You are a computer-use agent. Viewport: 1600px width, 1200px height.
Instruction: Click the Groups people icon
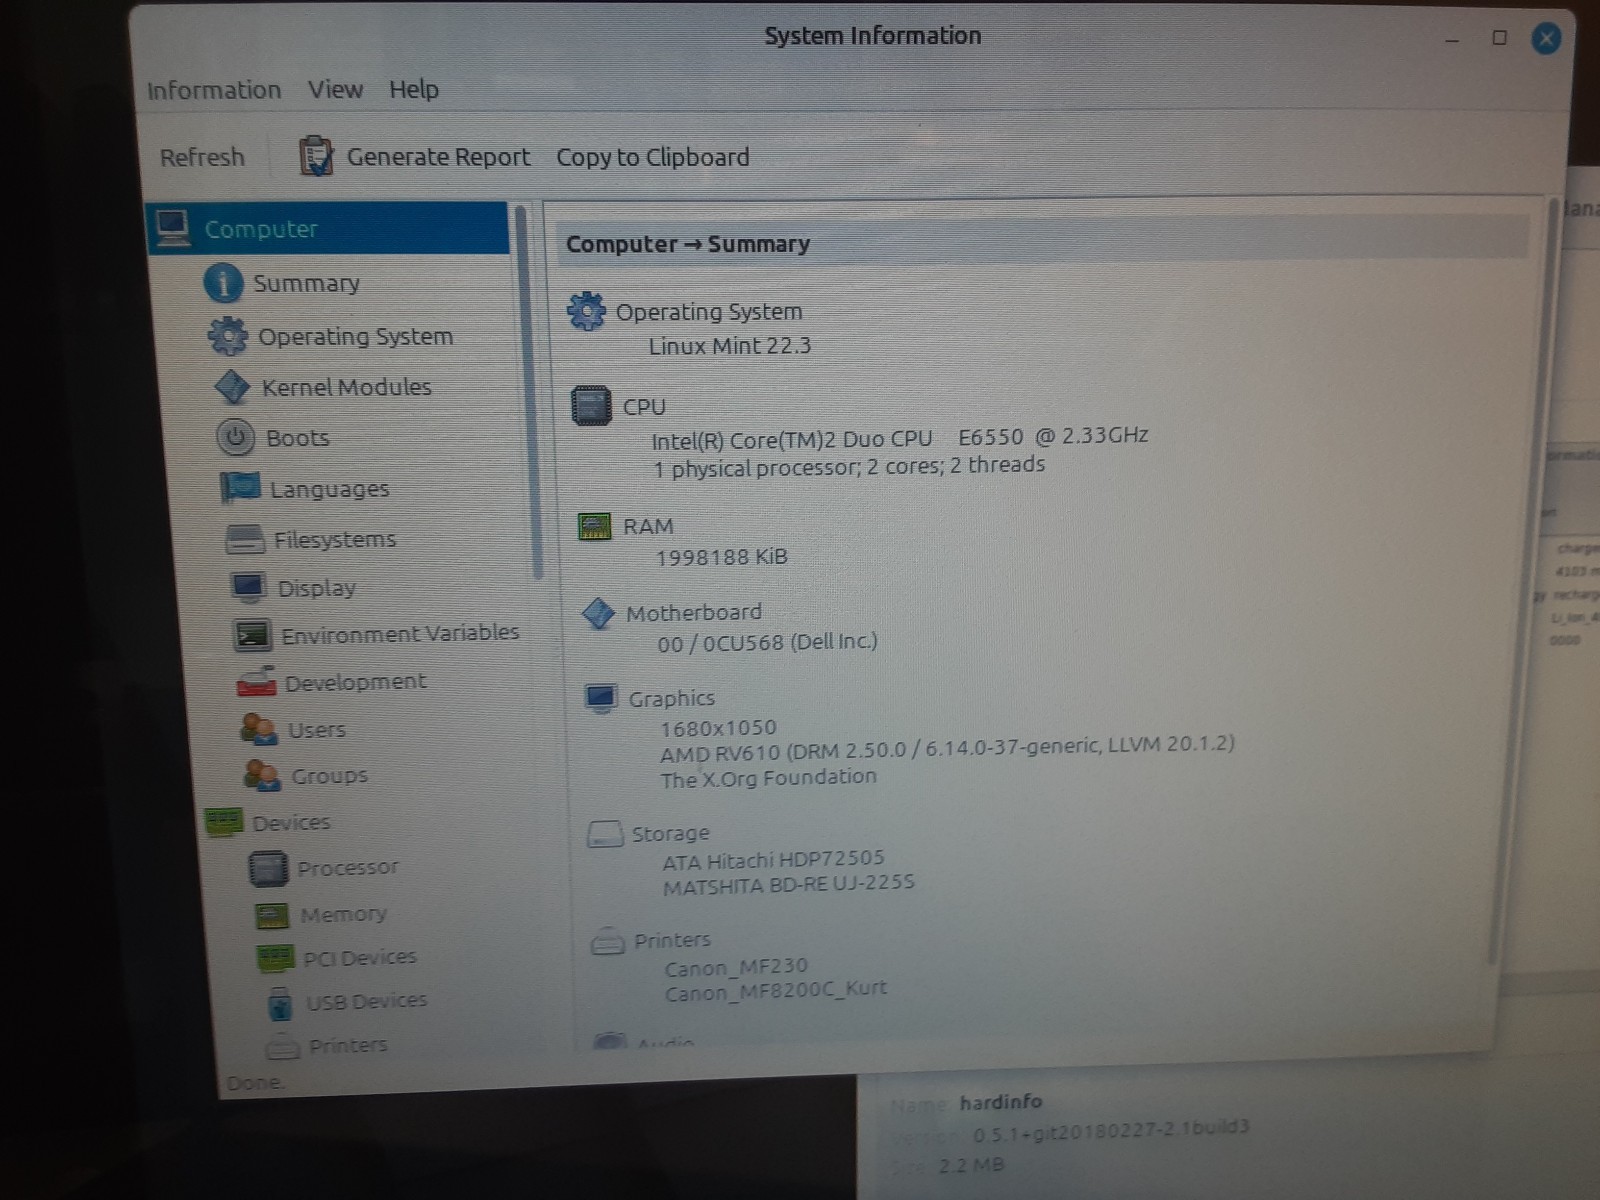pos(263,775)
